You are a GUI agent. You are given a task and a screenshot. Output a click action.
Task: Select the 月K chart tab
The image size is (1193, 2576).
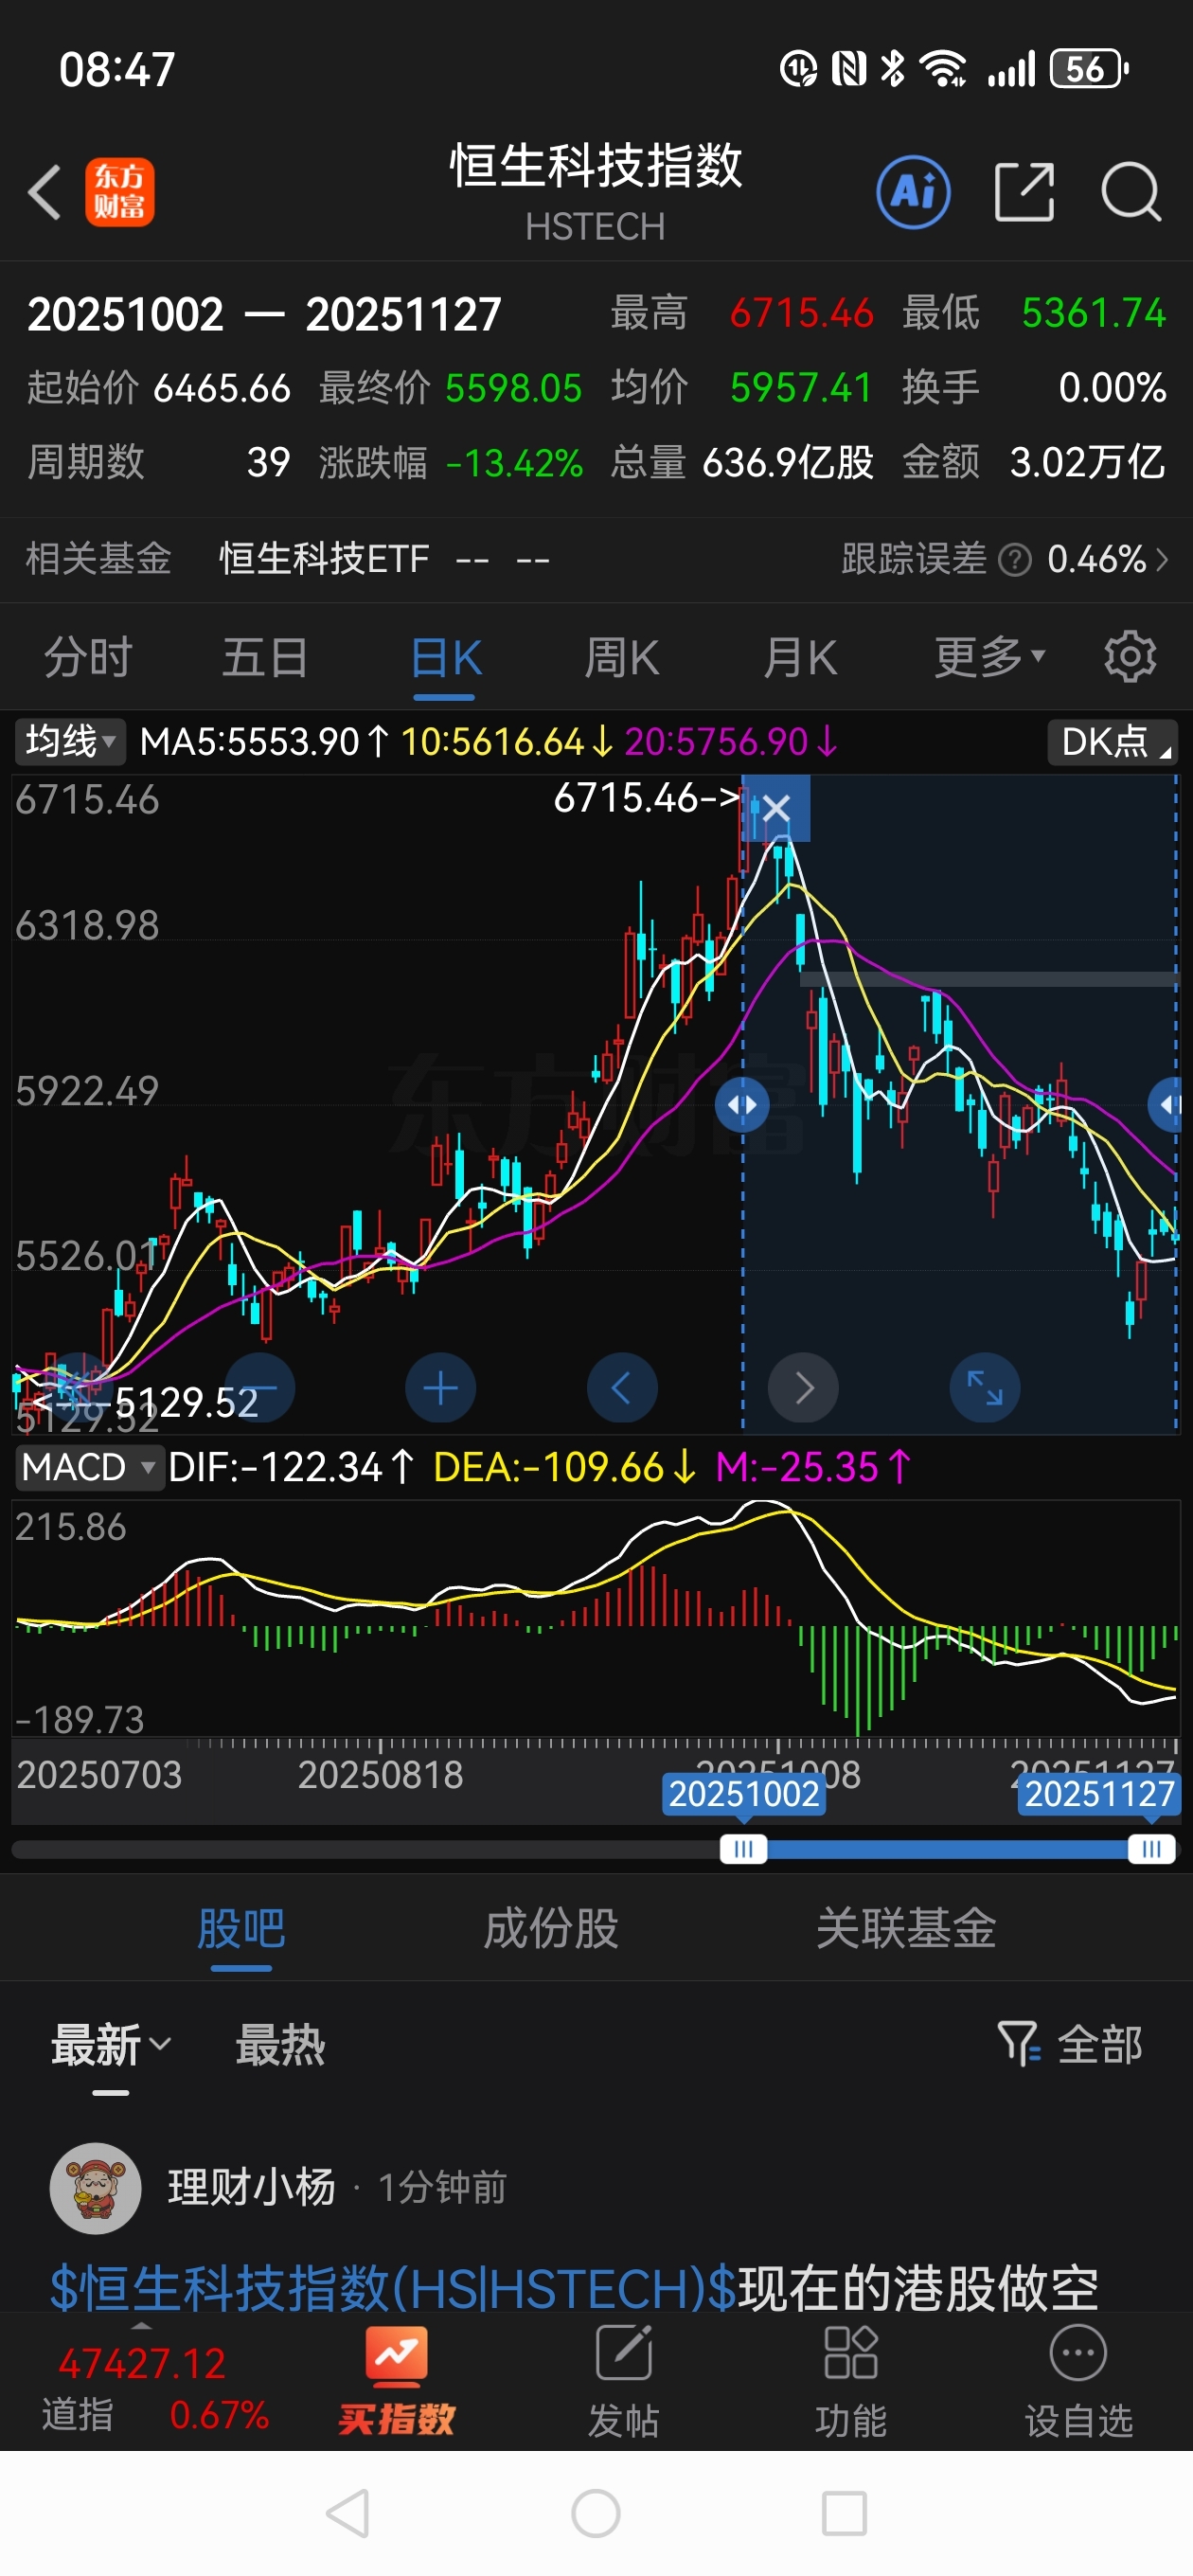tap(800, 657)
